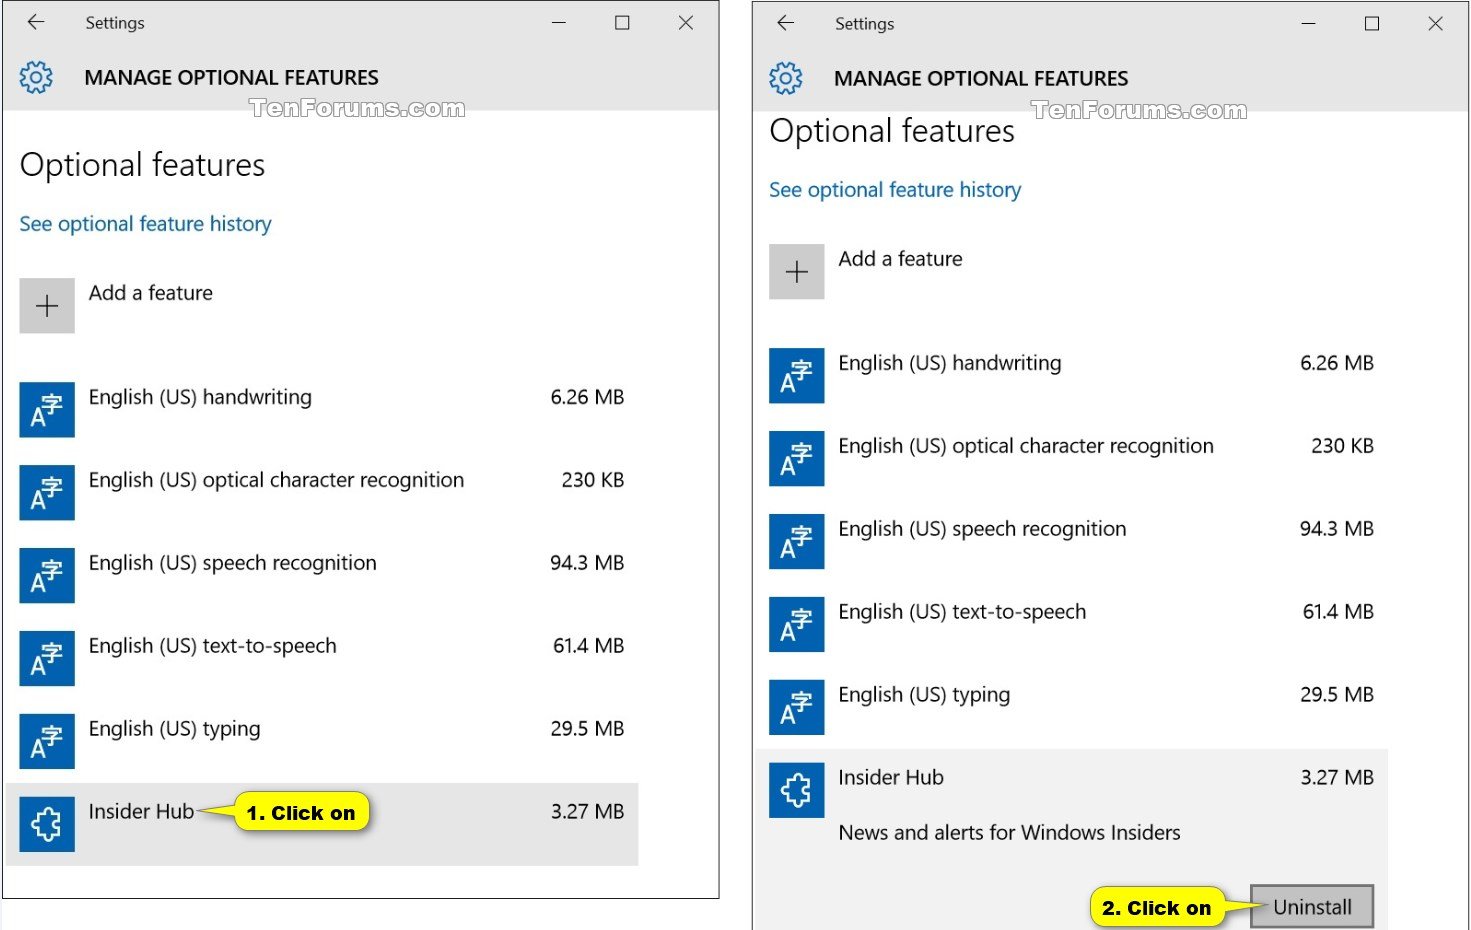Click typing language icon in left window

47,742
